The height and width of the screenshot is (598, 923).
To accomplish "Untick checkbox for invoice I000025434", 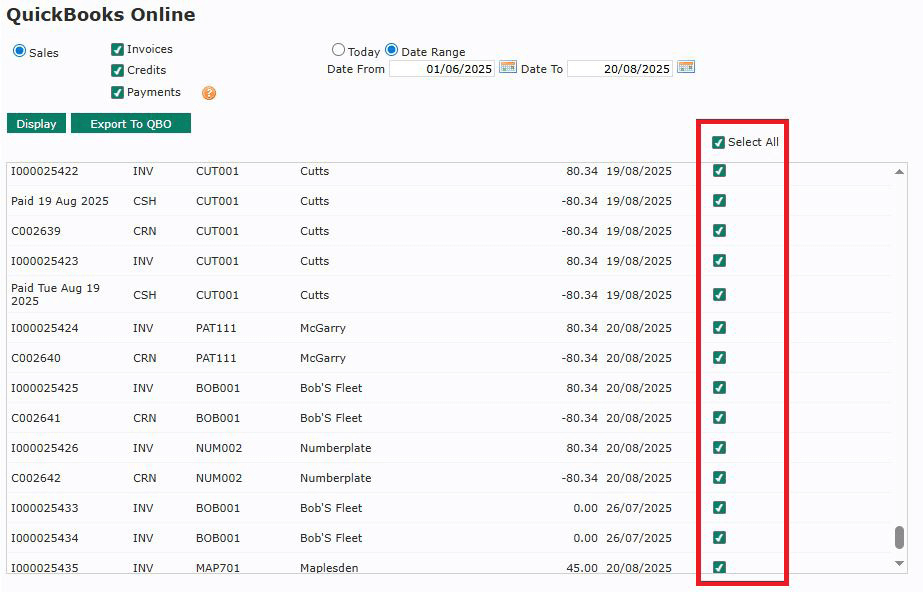I will point(719,538).
